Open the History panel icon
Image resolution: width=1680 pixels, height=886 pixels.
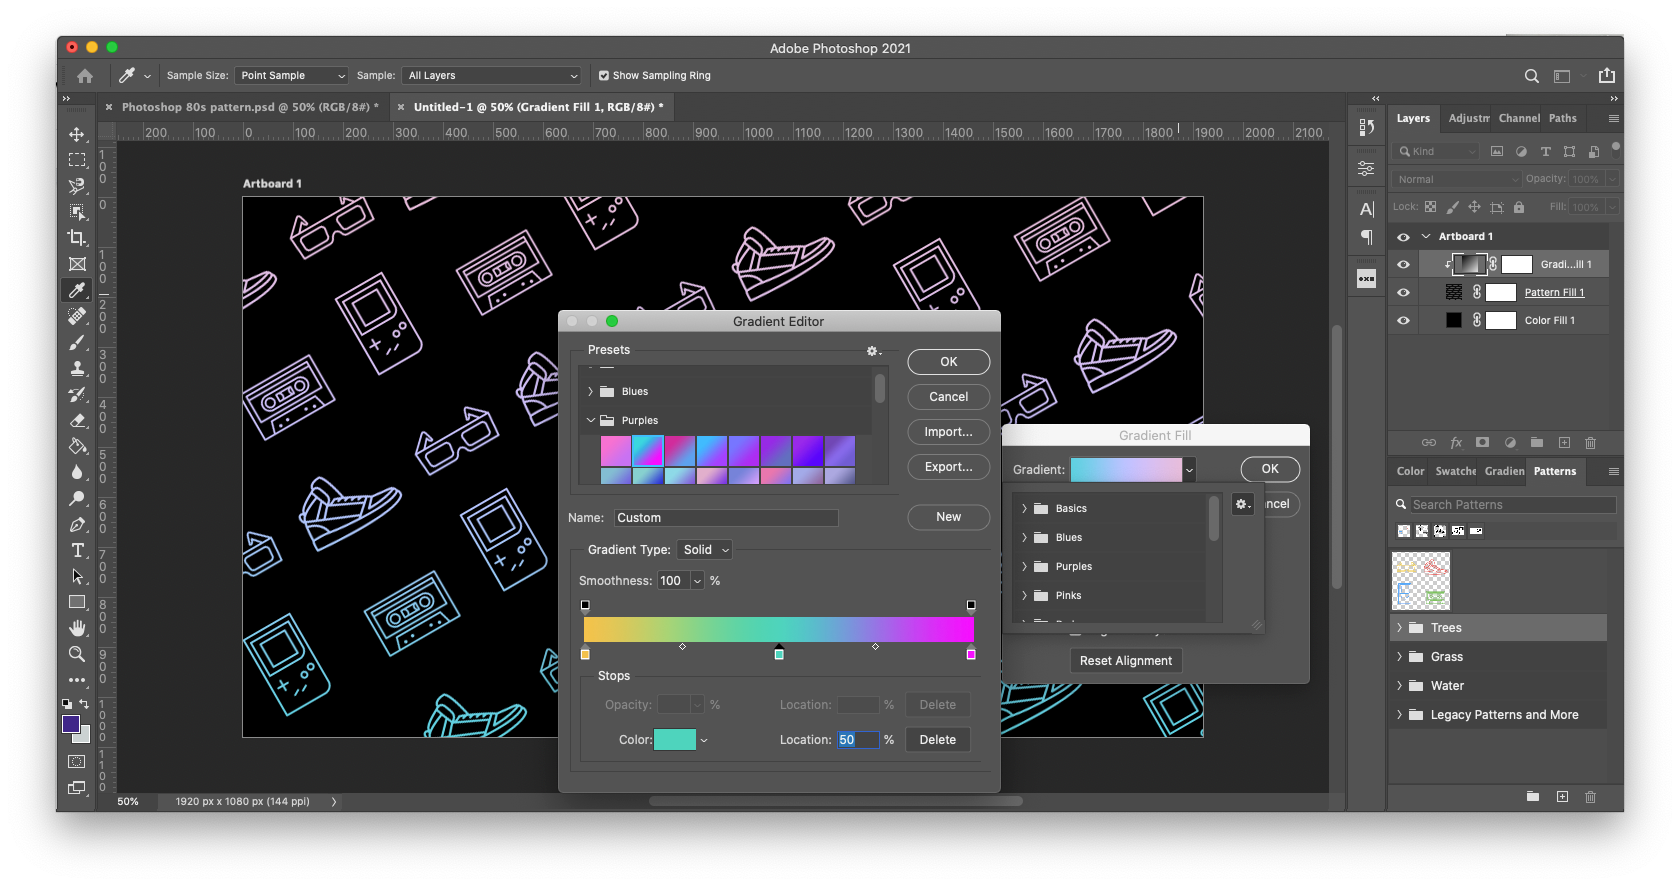point(1366,127)
